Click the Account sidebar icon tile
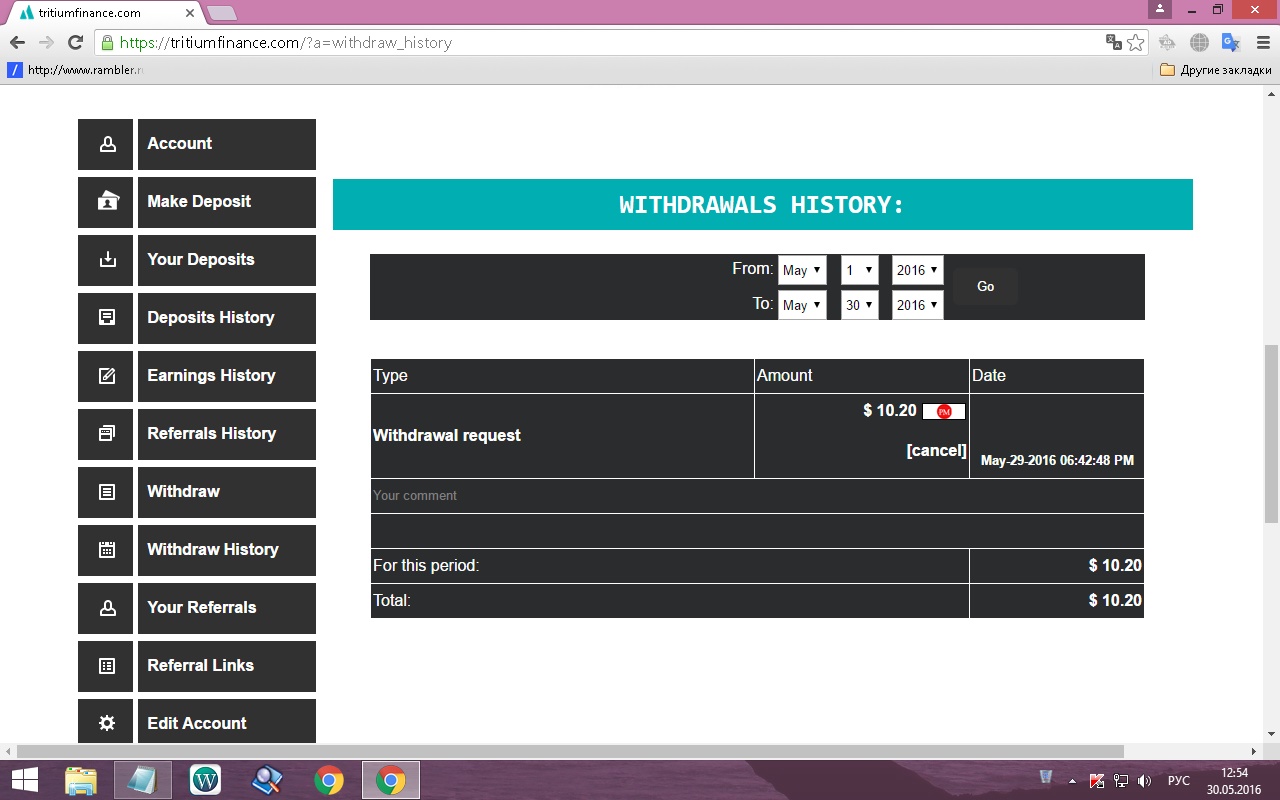Viewport: 1280px width, 800px height. pos(105,144)
